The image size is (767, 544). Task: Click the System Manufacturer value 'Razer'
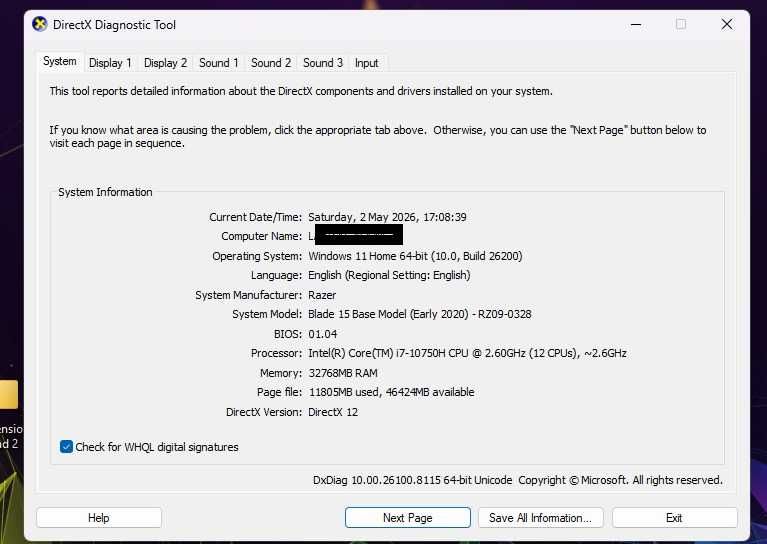tap(322, 295)
